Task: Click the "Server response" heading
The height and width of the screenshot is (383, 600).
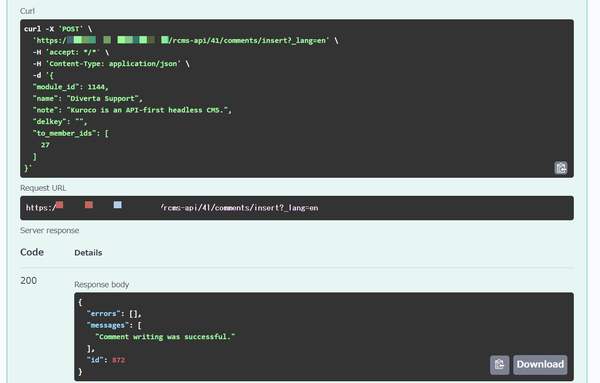Action: pos(50,230)
